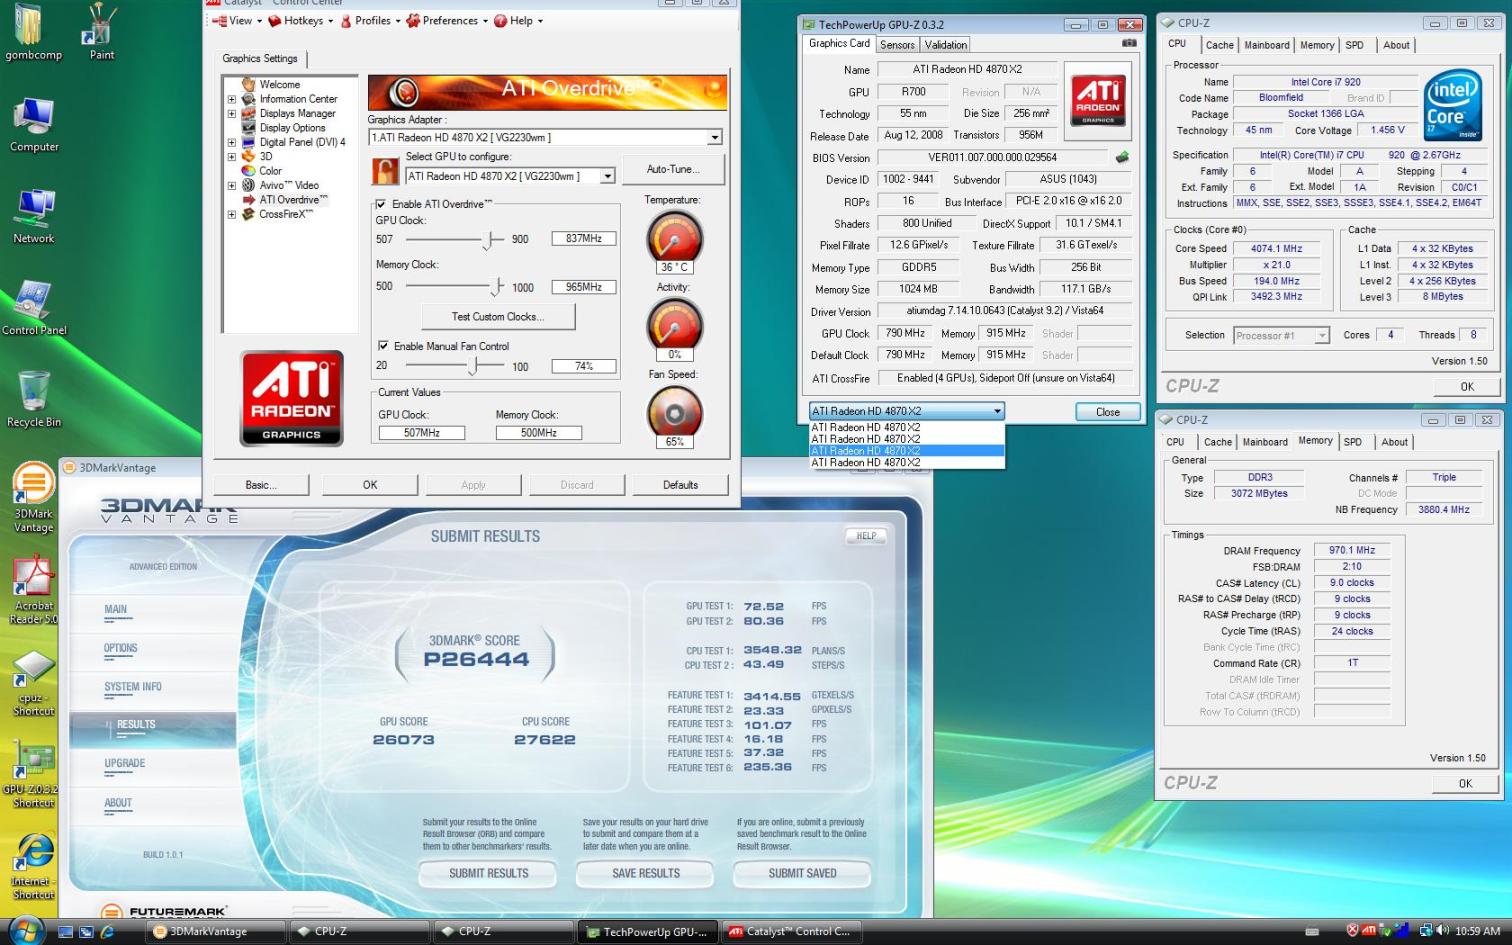Click the Intel Core i7 logo in CPU-Z
Viewport: 1512px width, 945px height.
[x=1452, y=104]
